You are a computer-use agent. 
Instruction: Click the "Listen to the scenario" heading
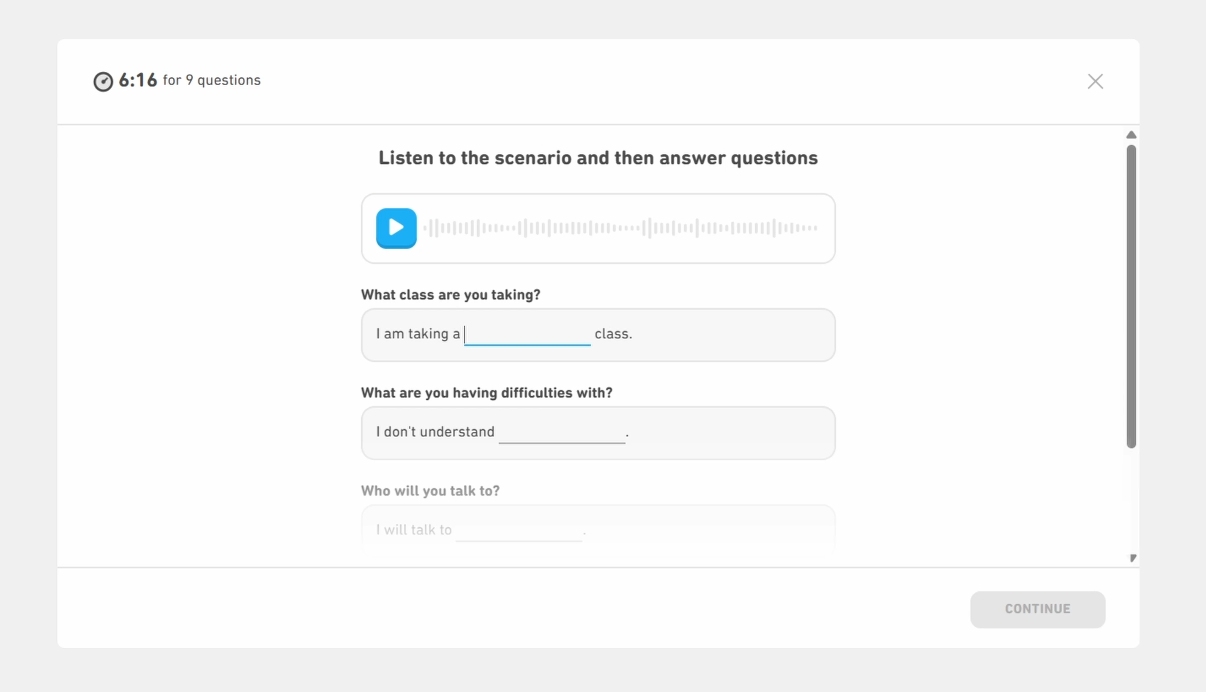(x=598, y=158)
